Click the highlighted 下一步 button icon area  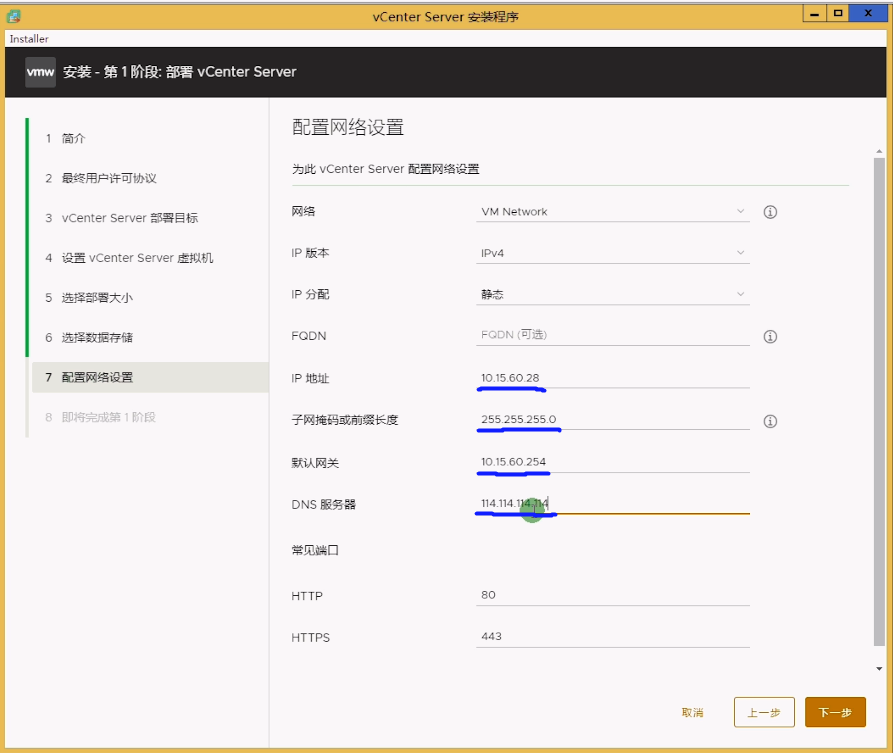click(x=835, y=712)
